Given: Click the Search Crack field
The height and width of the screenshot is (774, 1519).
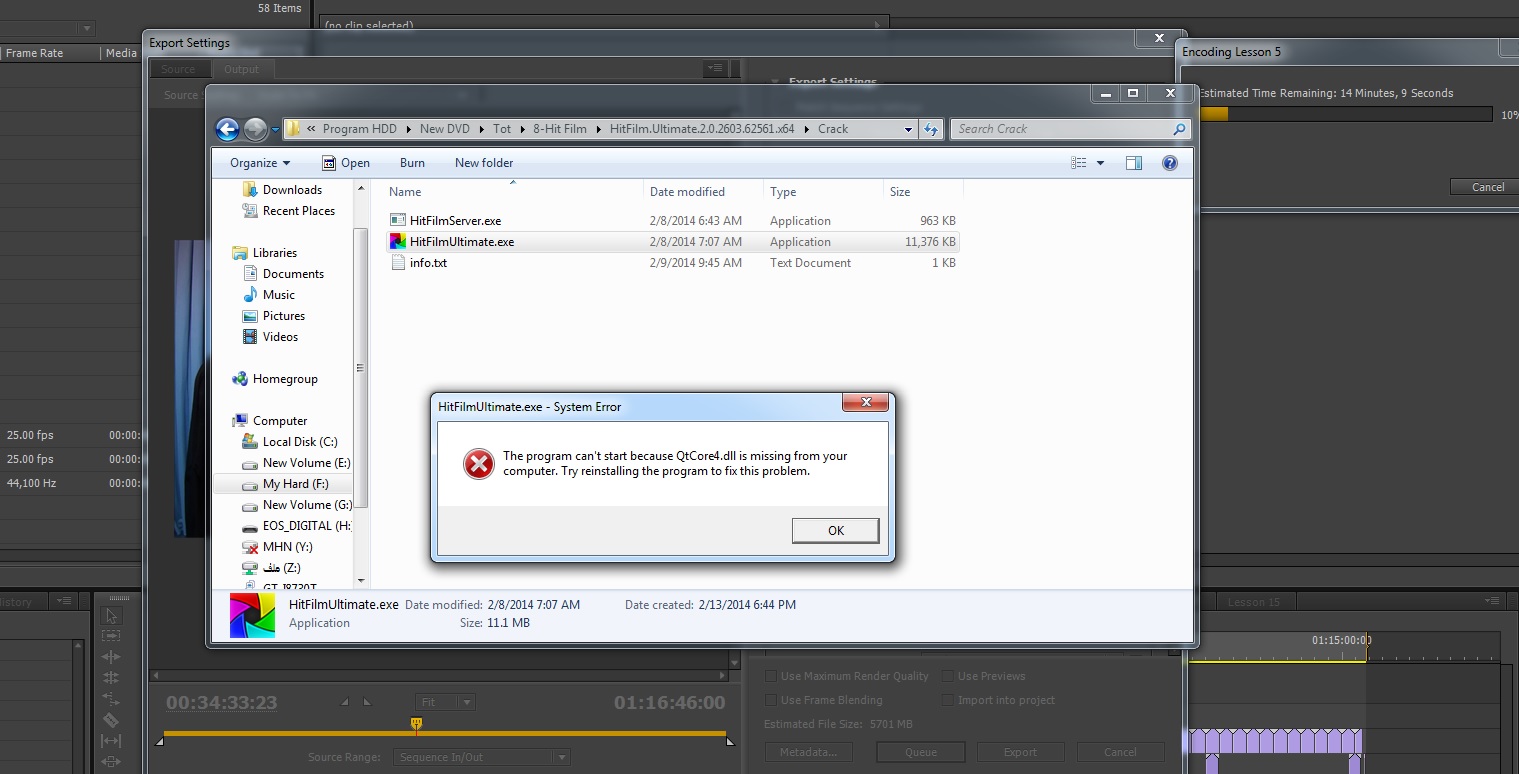Looking at the screenshot, I should [1070, 129].
